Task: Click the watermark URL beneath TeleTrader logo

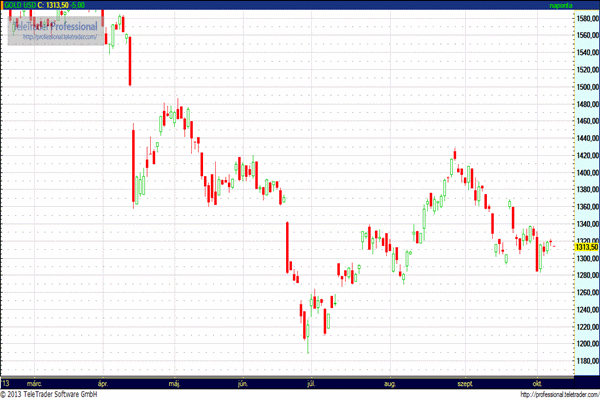Action: (x=58, y=38)
